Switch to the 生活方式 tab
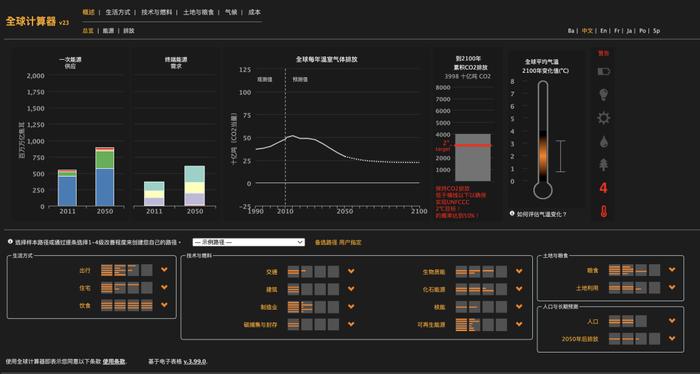This screenshot has height=374, width=700. point(118,12)
